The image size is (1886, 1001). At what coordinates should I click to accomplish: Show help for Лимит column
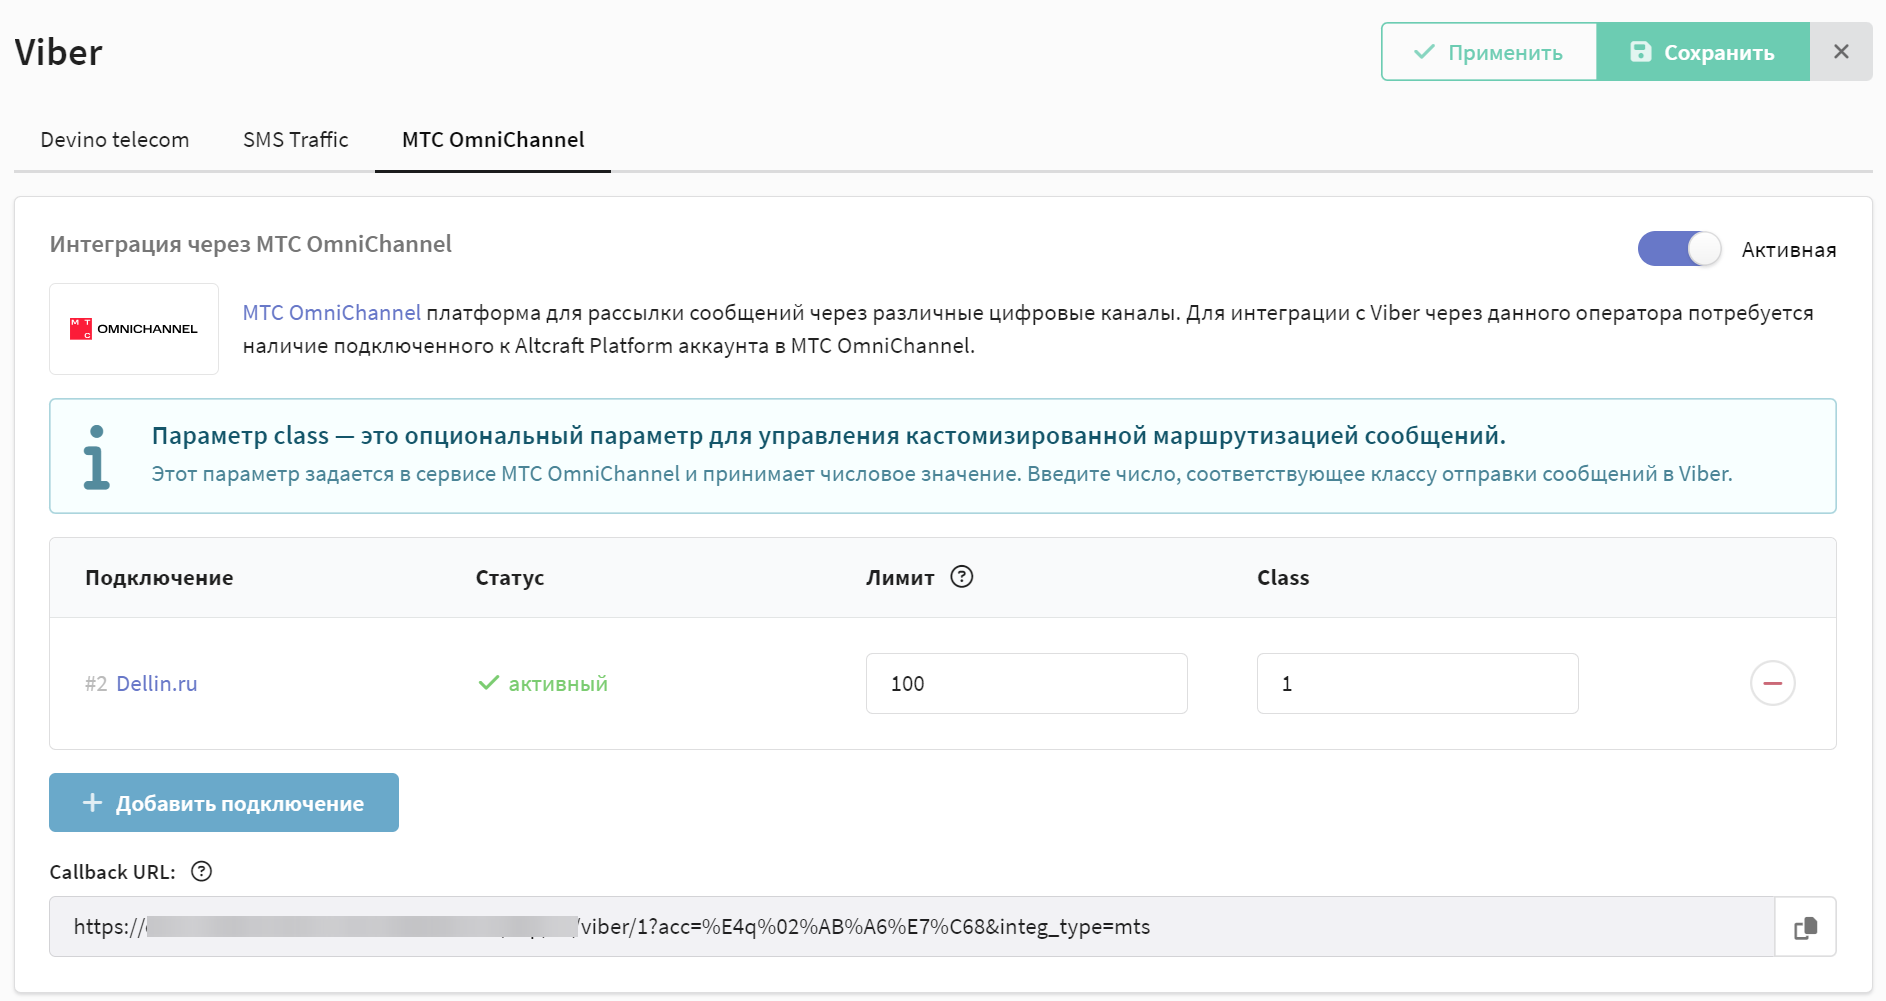pyautogui.click(x=962, y=577)
